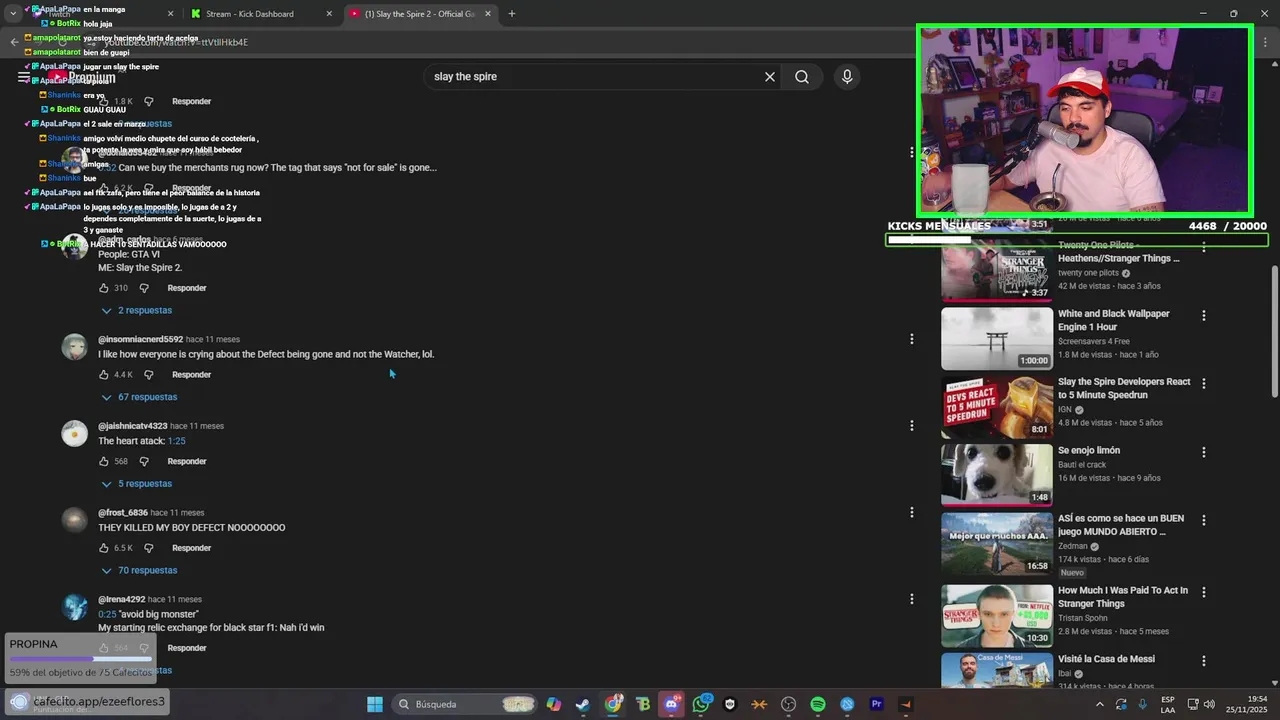This screenshot has height=720, width=1280.
Task: Dislike the comment by @frost_6836
Action: 149,548
